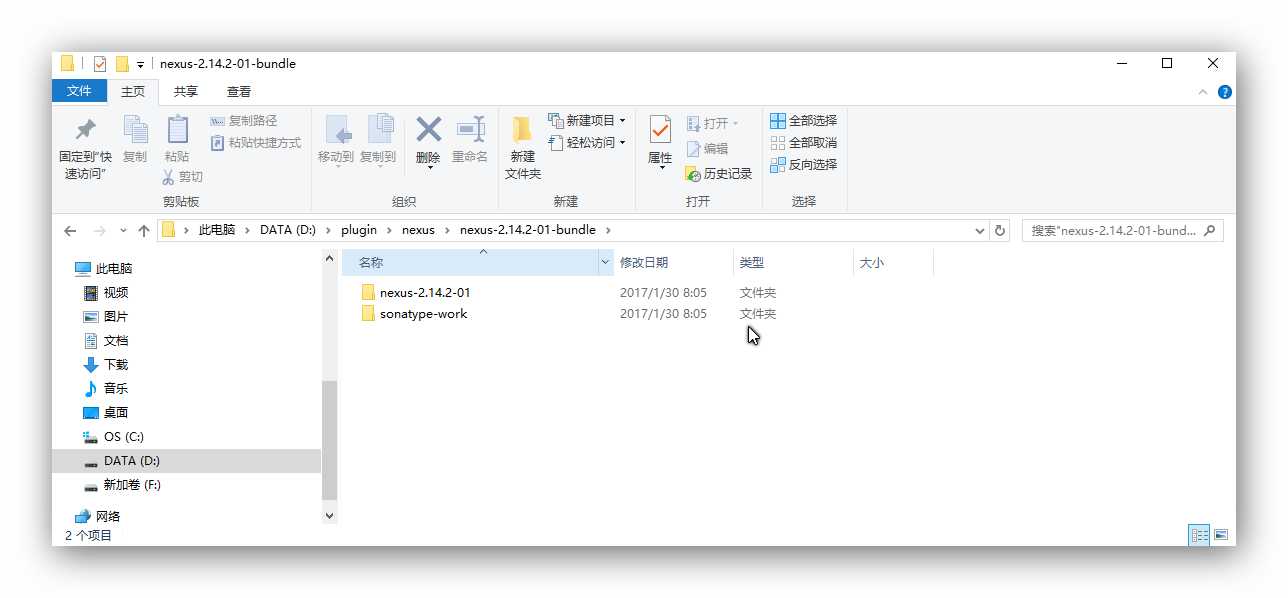1288x598 pixels.
Task: Open 下载 in navigation pane
Action: pyautogui.click(x=105, y=365)
